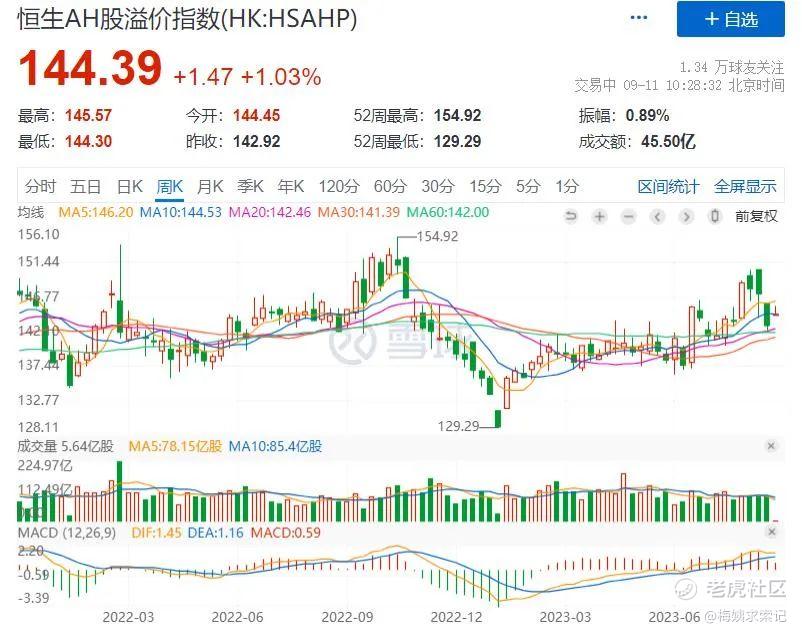Zoom out chart with minus icon

click(x=629, y=216)
